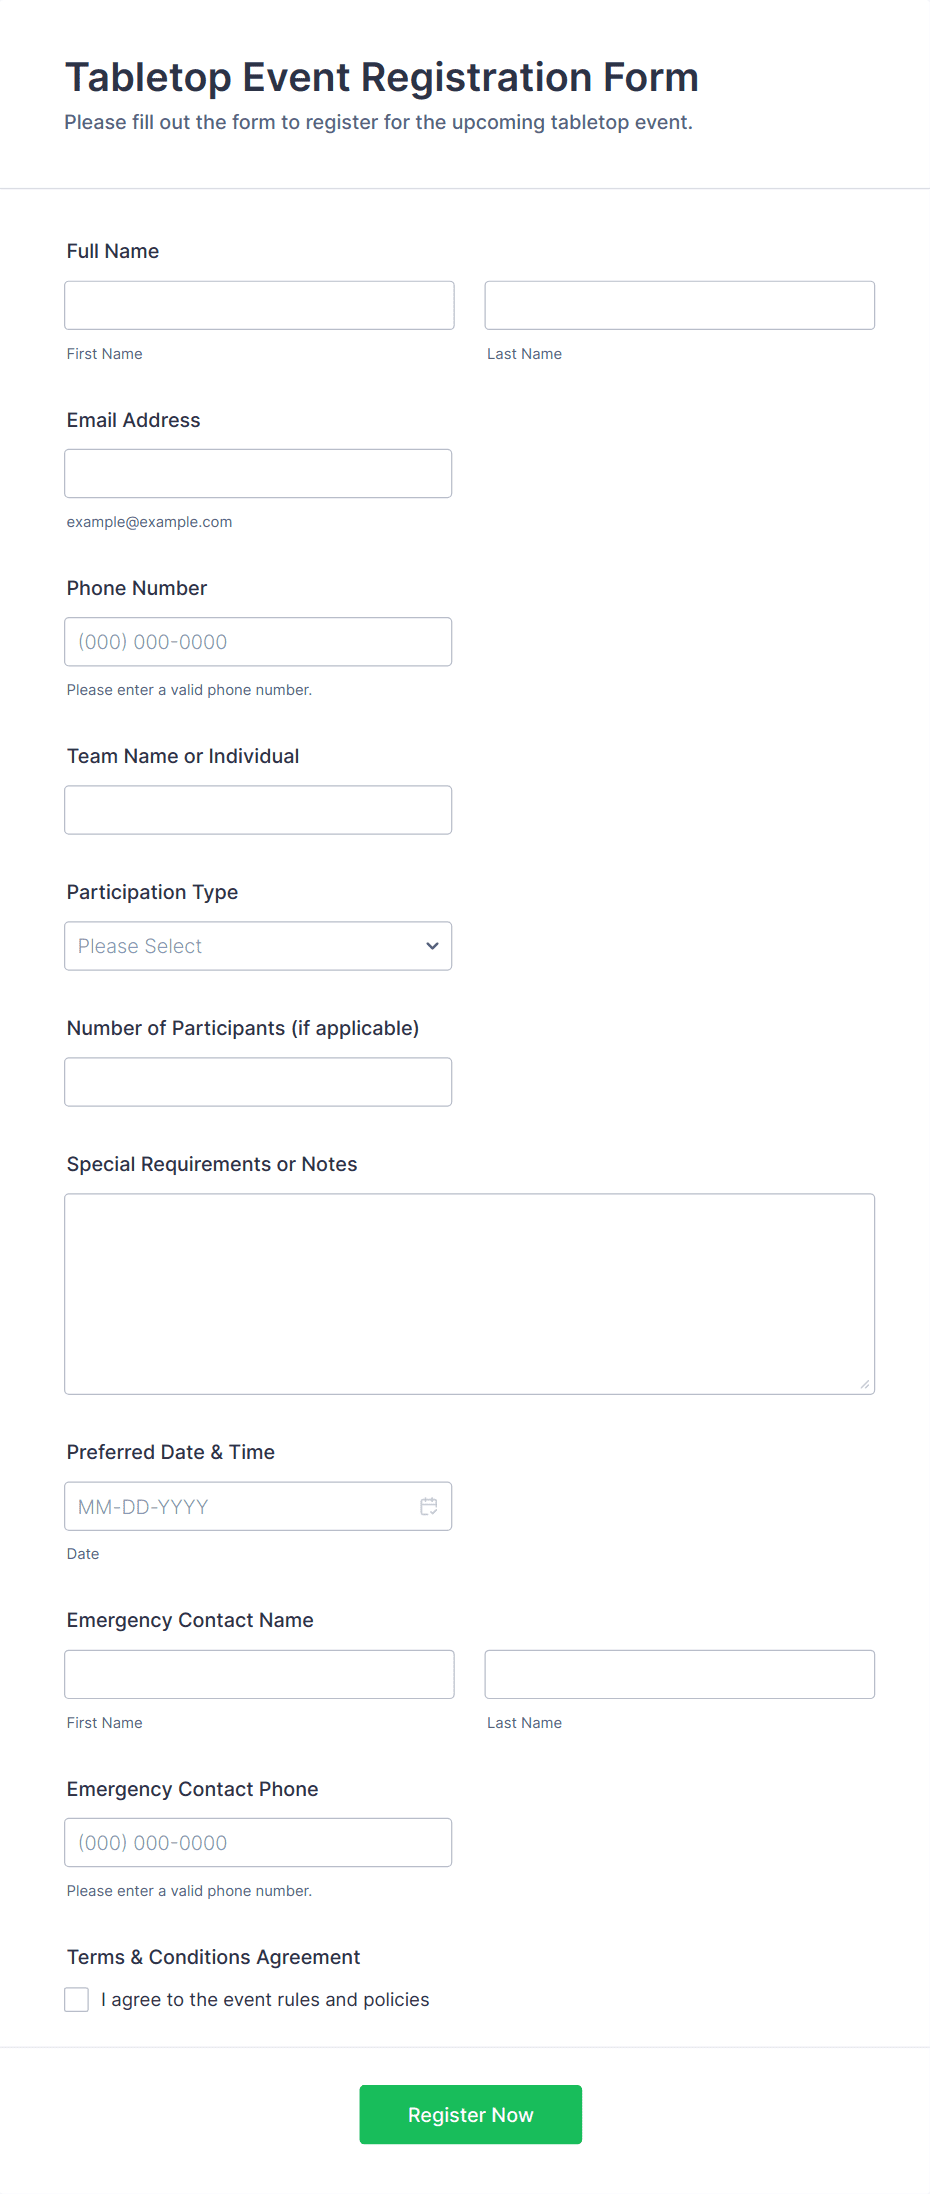Screen dimensions: 930x2194
Task: Check the event rules agreement checkbox
Action: click(77, 1999)
